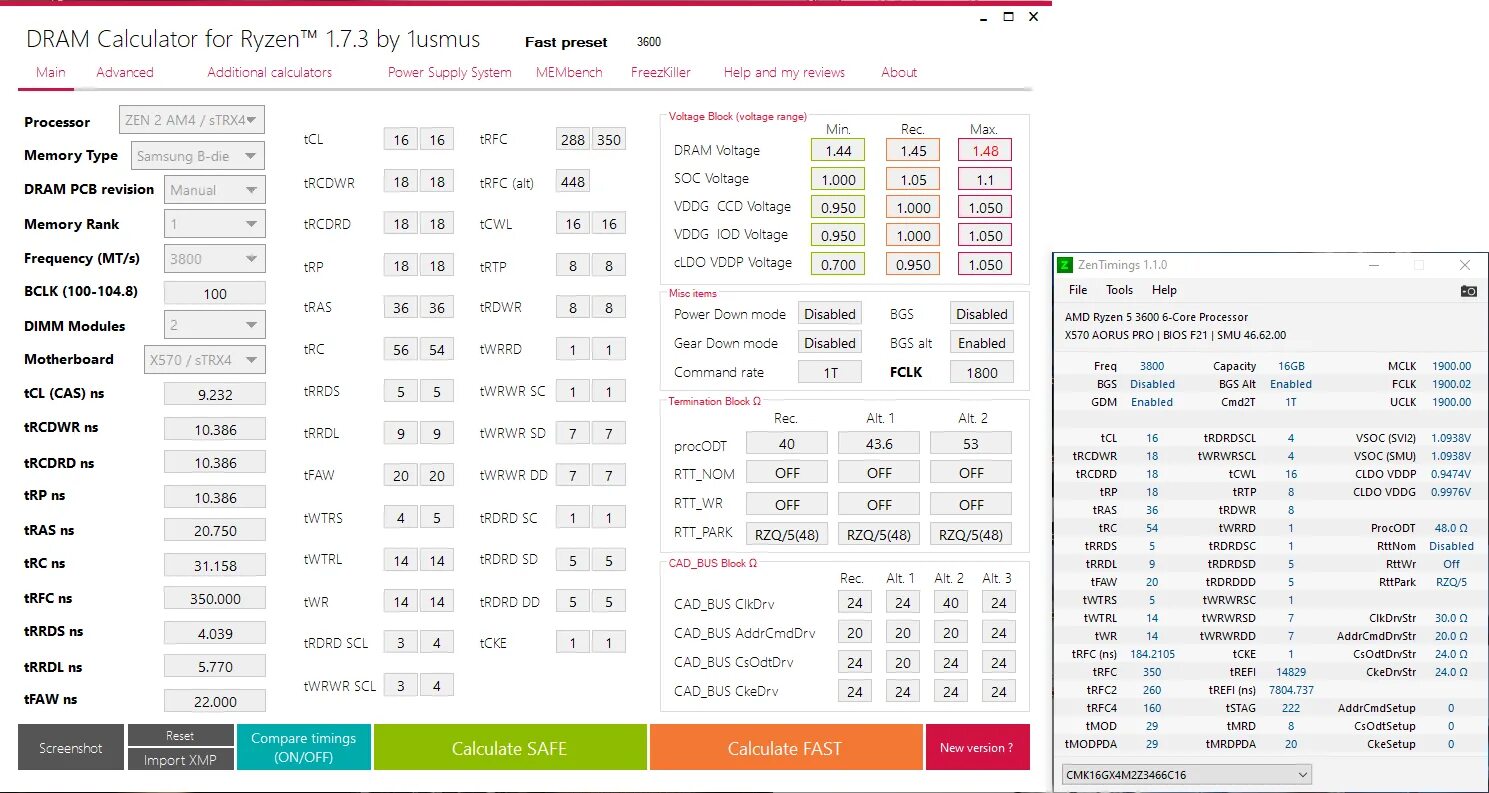Click Power Down mode Disabled field
1489x793 pixels.
coord(830,313)
